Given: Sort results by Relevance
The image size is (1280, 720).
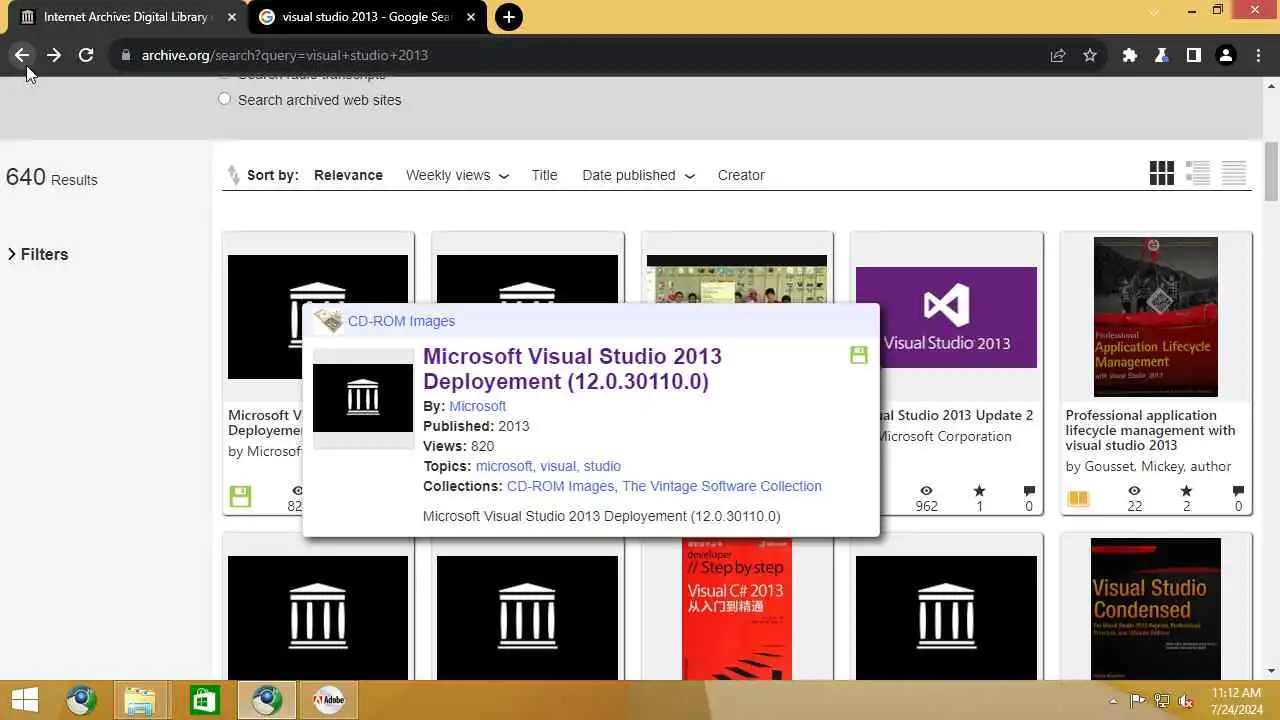Looking at the screenshot, I should tap(348, 175).
